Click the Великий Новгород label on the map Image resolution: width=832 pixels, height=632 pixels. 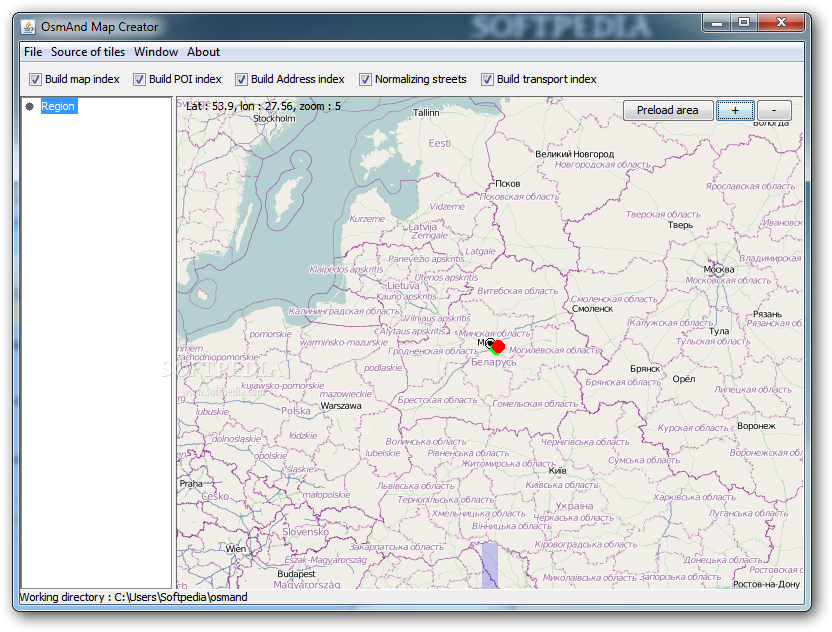pyautogui.click(x=575, y=154)
